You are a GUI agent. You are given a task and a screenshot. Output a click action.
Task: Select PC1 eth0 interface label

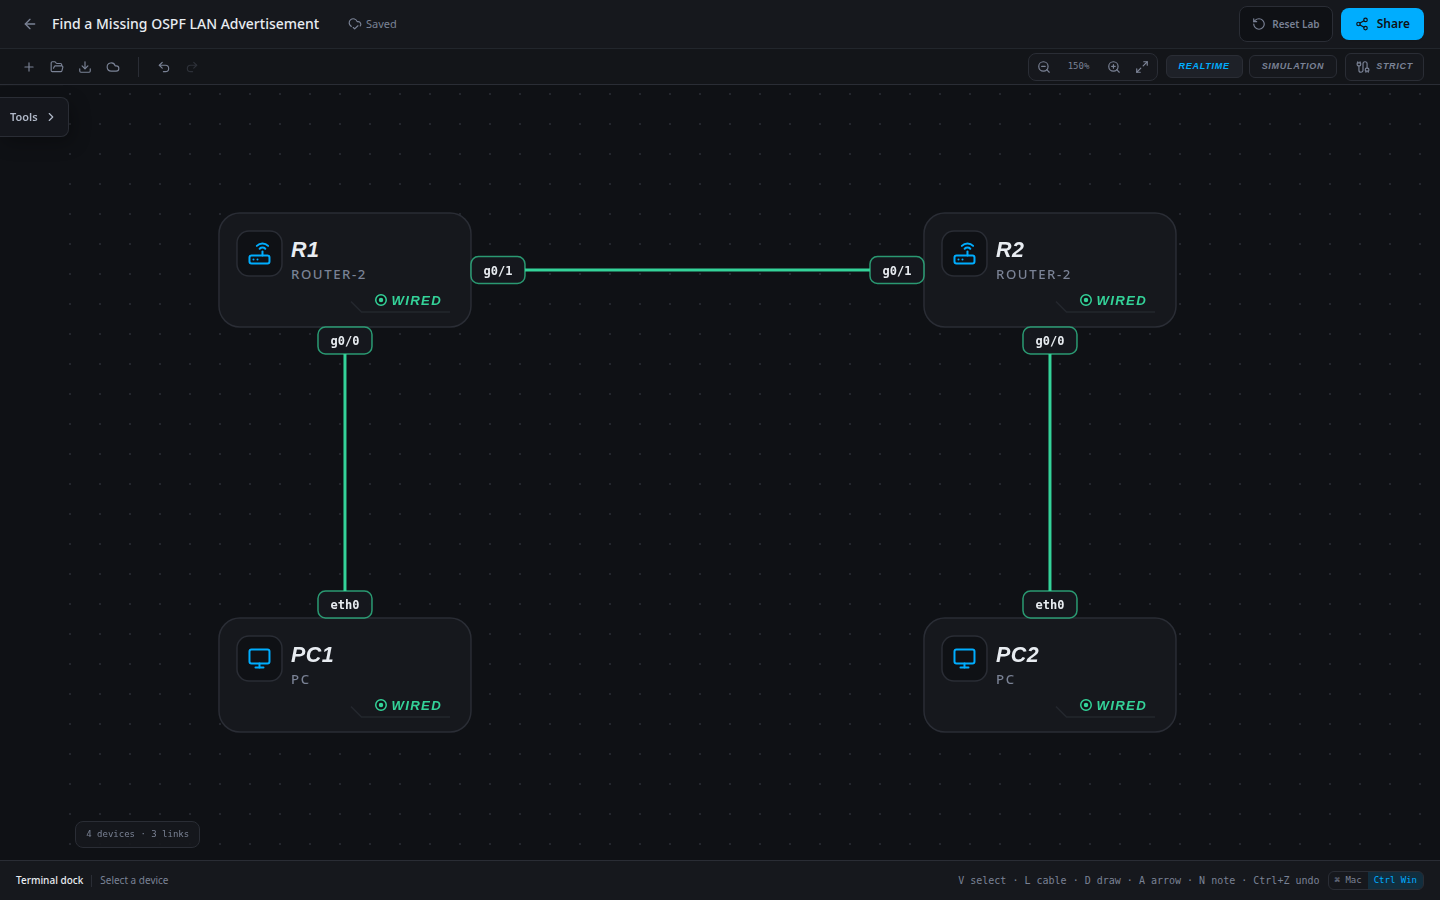point(345,605)
